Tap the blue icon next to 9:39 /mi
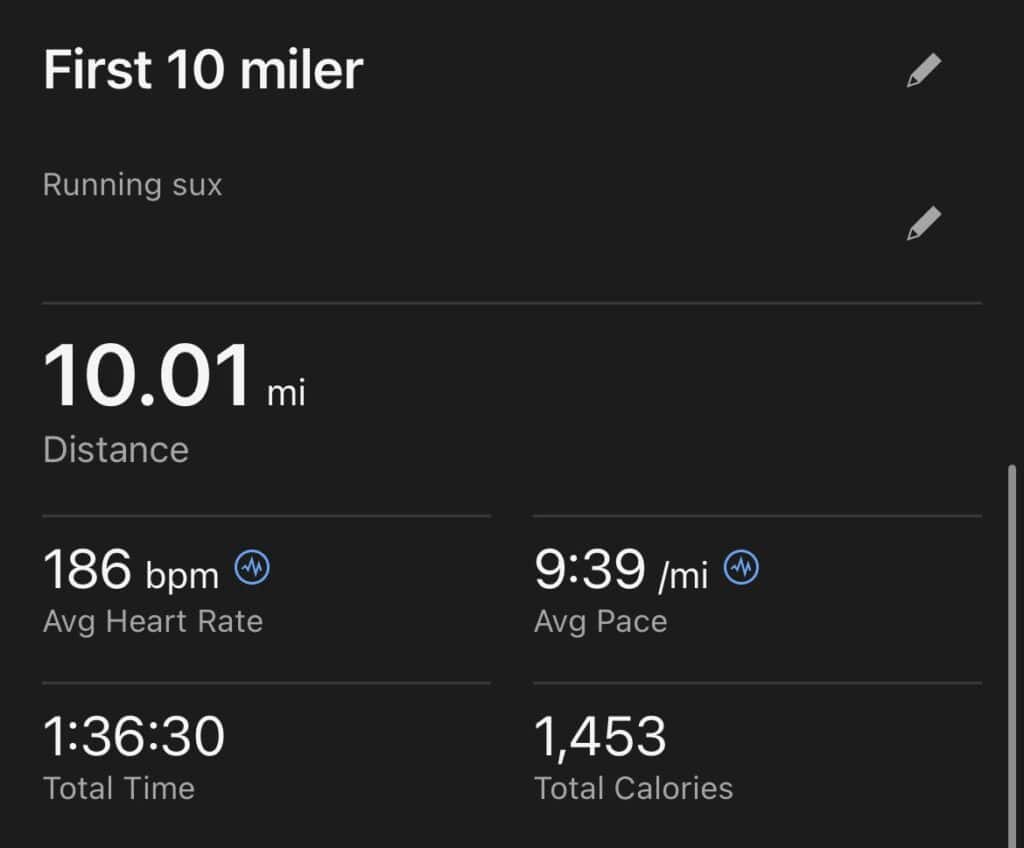Image resolution: width=1024 pixels, height=848 pixels. (741, 568)
